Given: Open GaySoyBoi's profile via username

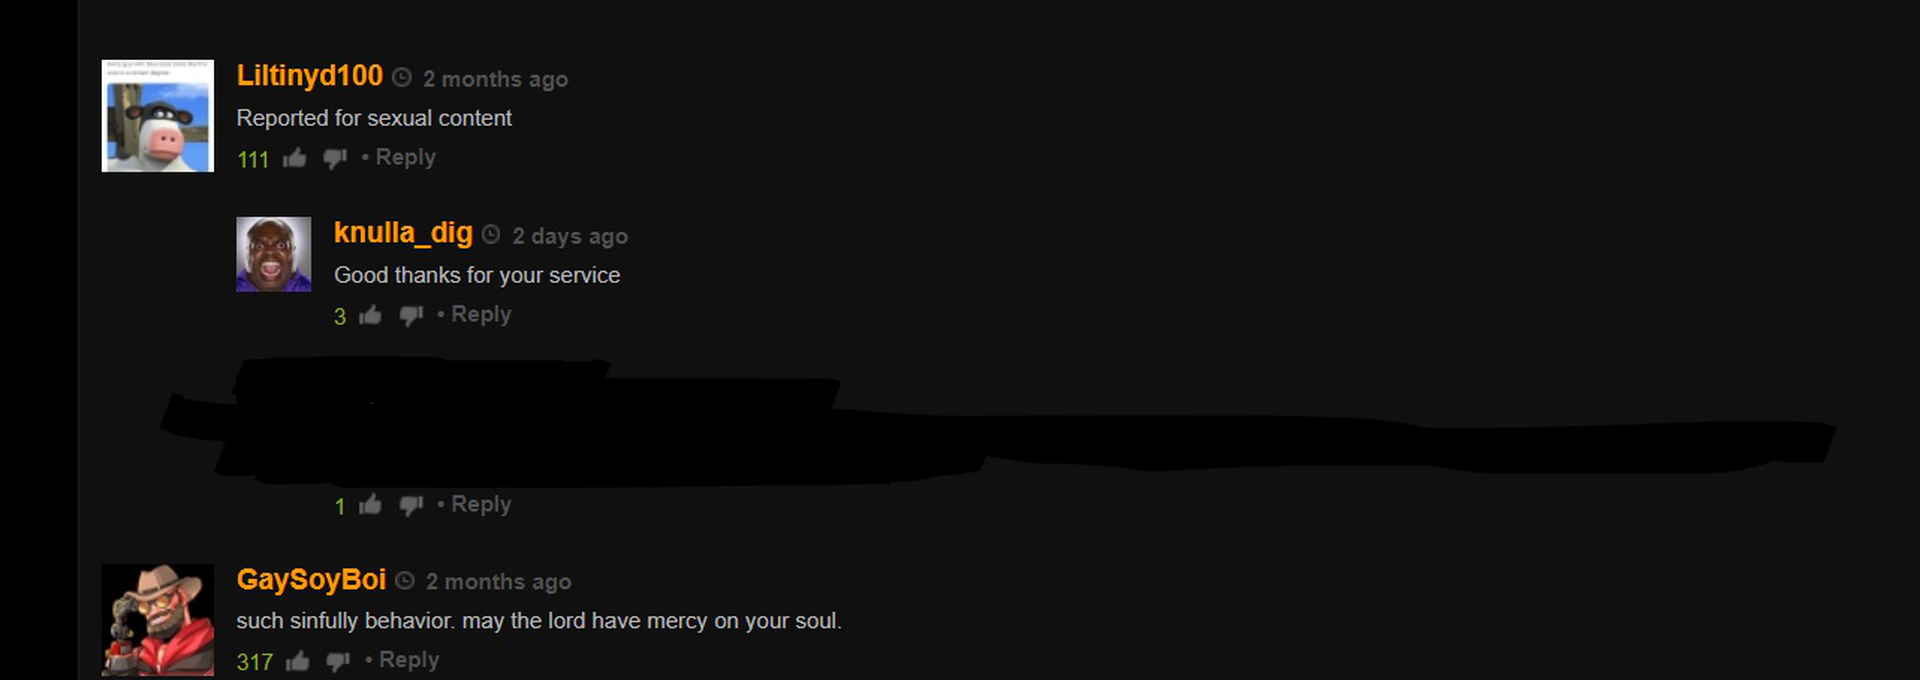Looking at the screenshot, I should (x=311, y=580).
